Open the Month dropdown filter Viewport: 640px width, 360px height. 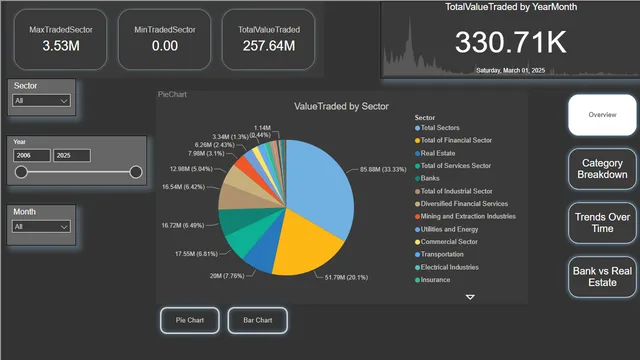pos(41,227)
